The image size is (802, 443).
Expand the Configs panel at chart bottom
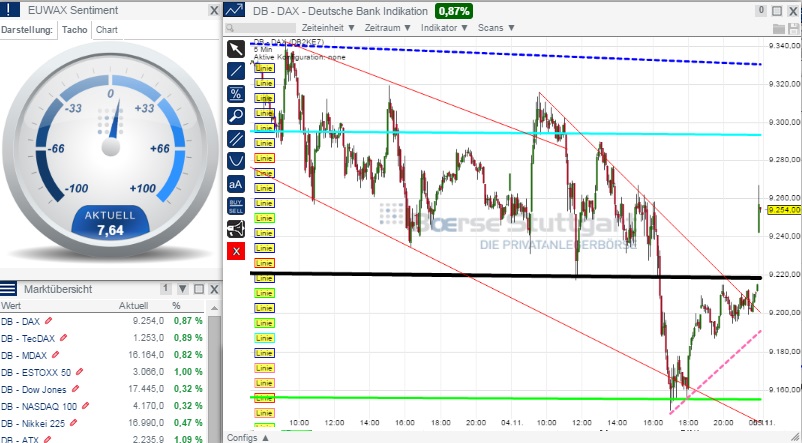point(248,438)
